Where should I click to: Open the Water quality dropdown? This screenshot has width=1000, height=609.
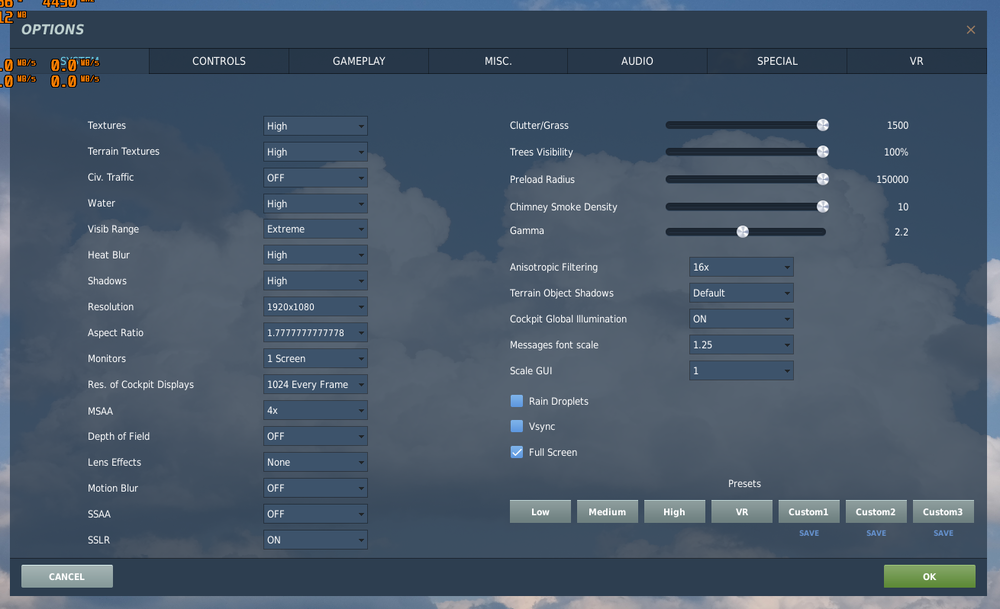pyautogui.click(x=315, y=203)
